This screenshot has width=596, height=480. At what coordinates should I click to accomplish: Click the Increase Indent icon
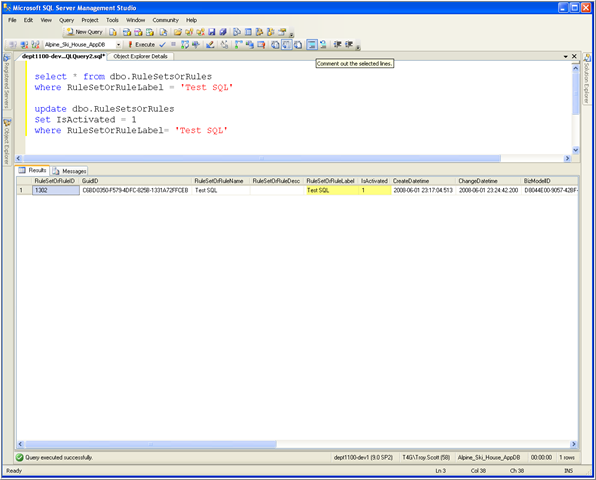coord(349,45)
